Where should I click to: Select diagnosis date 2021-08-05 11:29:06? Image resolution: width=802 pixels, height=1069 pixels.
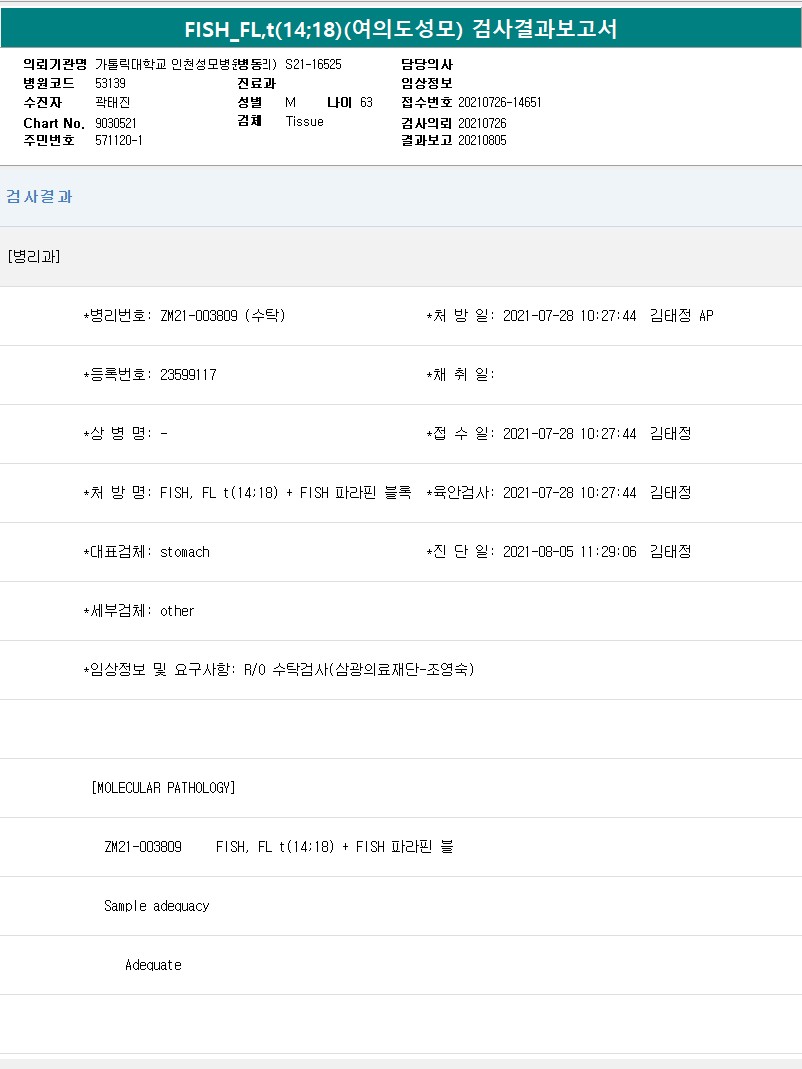point(569,552)
